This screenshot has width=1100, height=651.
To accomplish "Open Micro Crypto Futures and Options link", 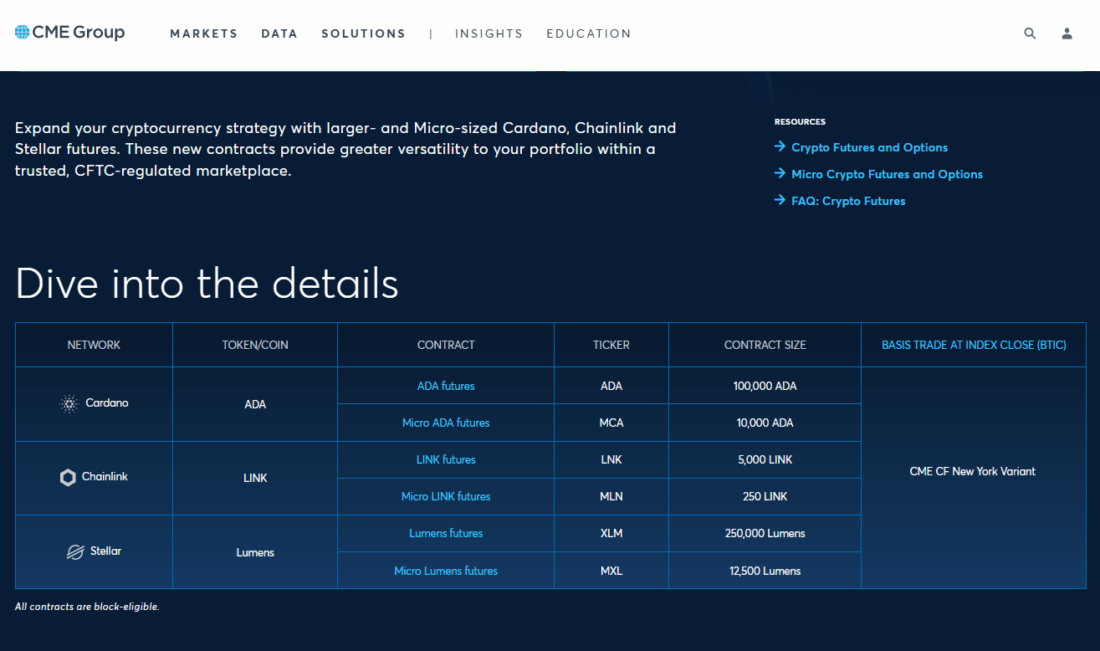I will pos(887,174).
